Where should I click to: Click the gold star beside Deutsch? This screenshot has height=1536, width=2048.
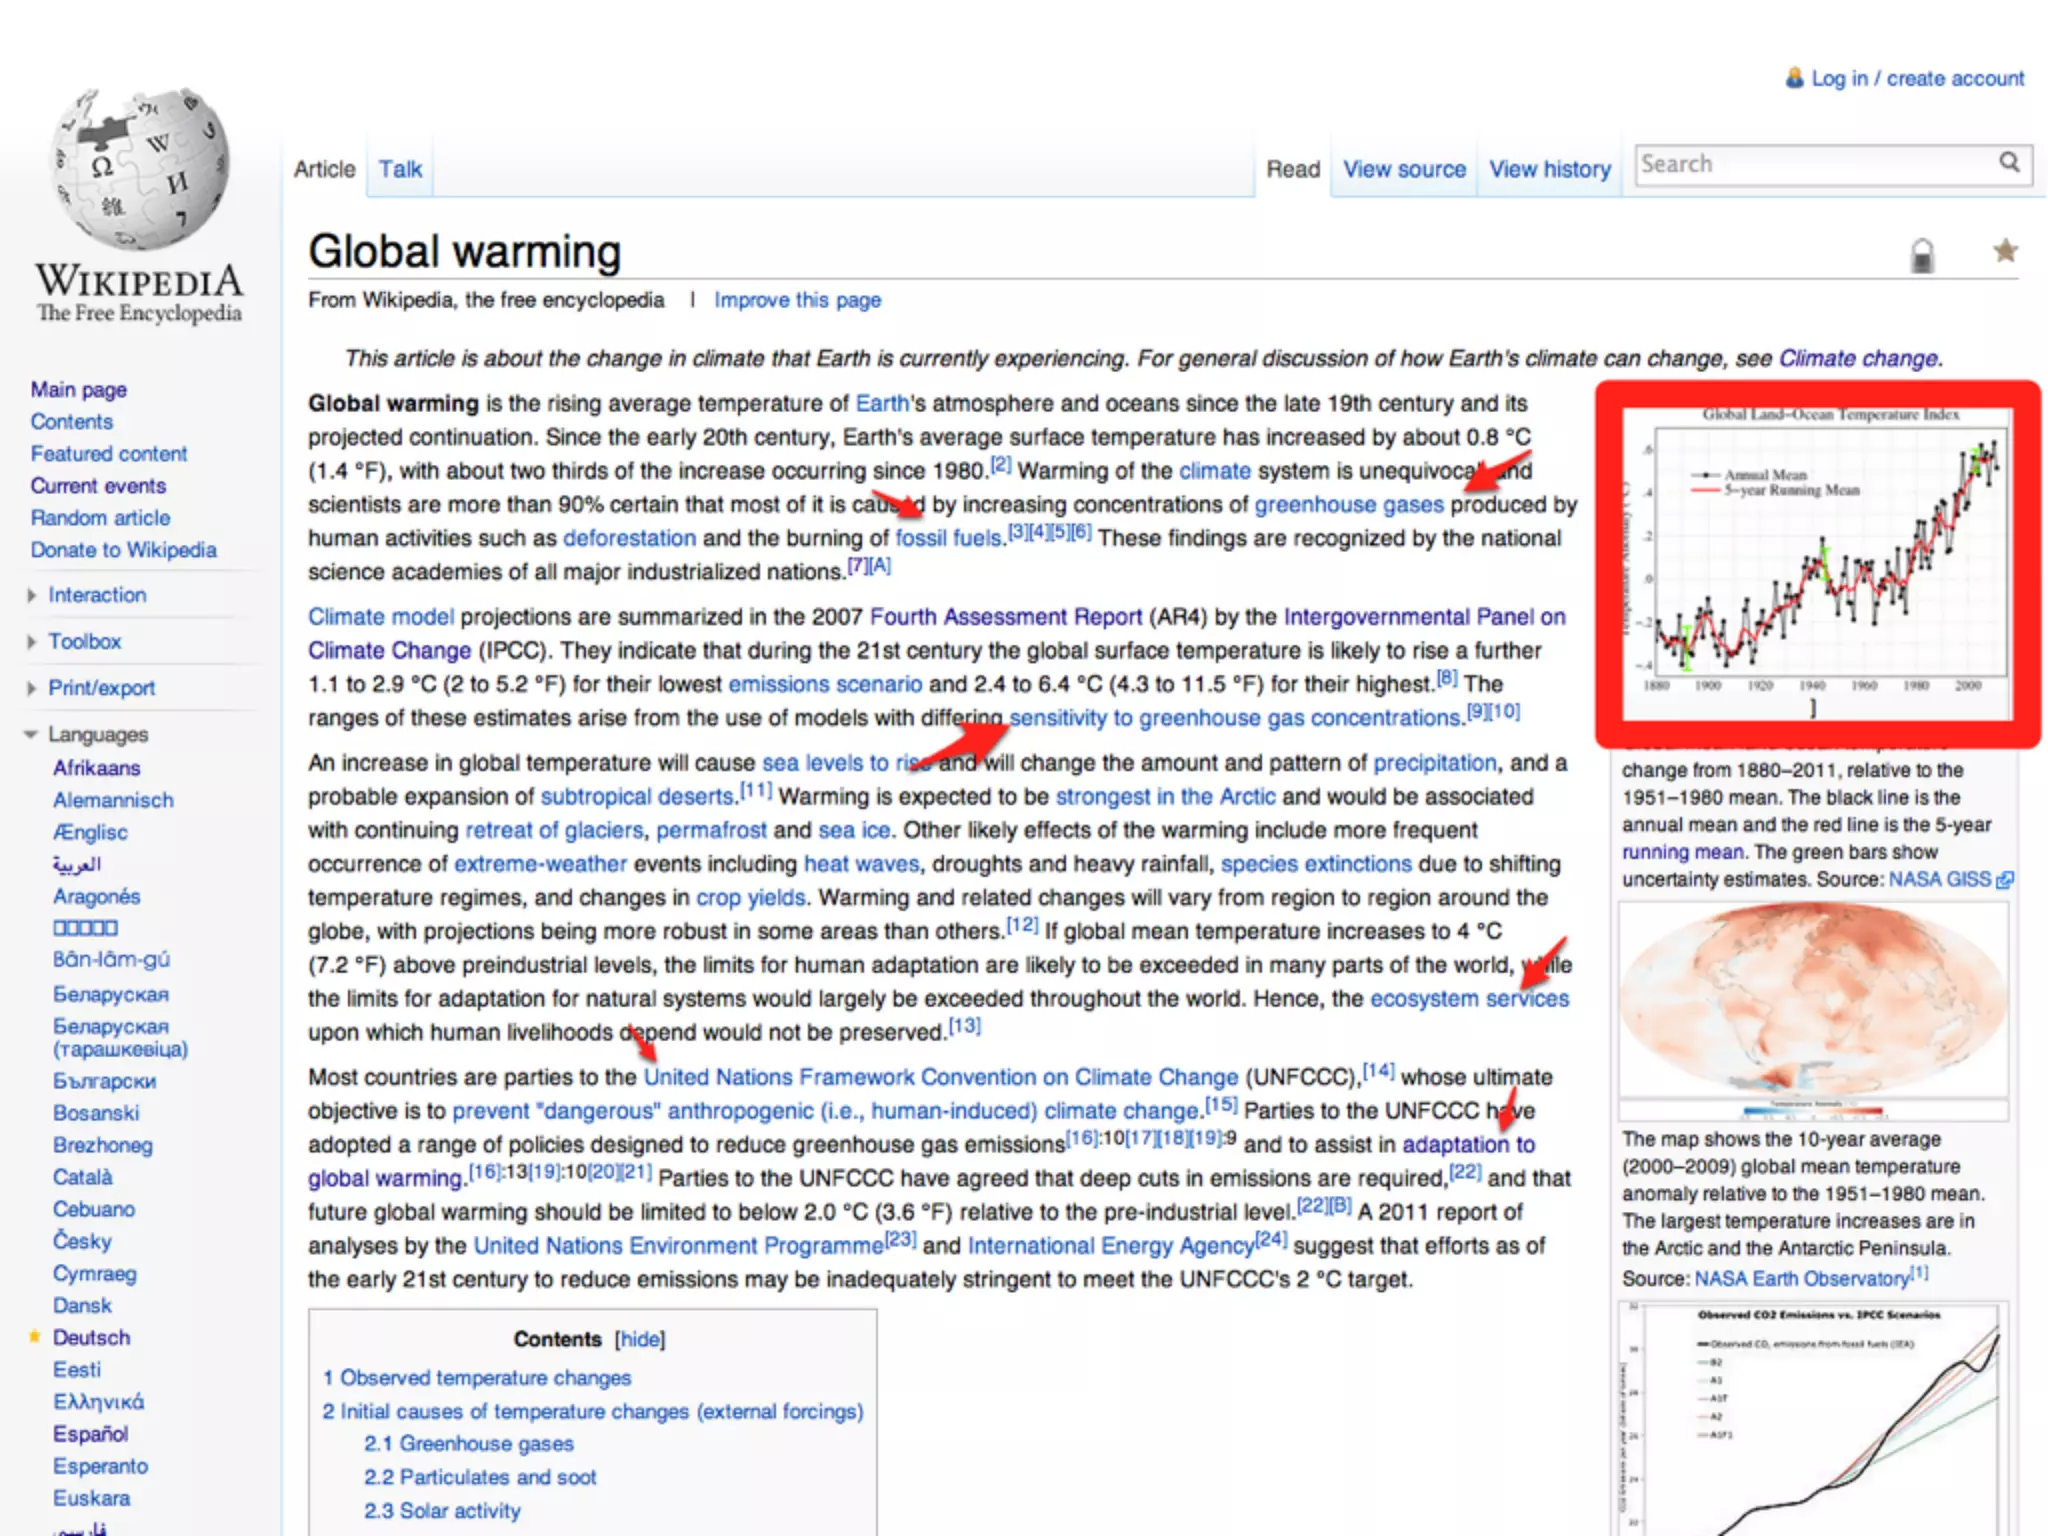coord(35,1336)
